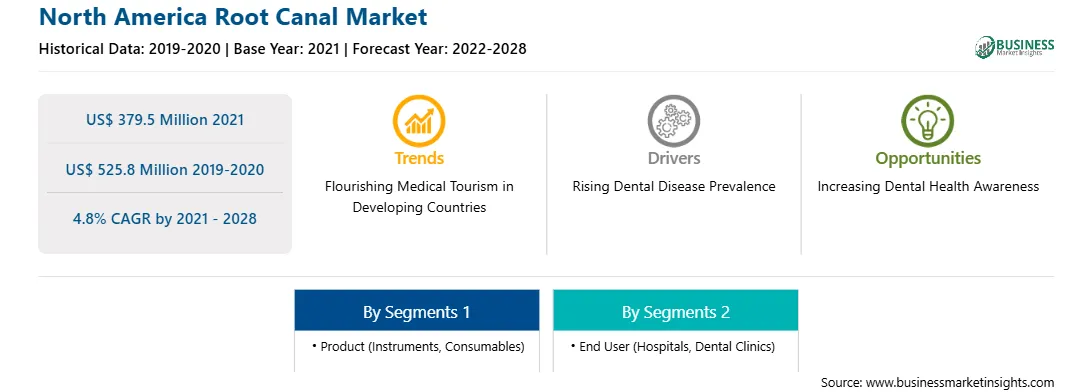Select Product (Instruments, Consumables) bullet item

(x=417, y=346)
